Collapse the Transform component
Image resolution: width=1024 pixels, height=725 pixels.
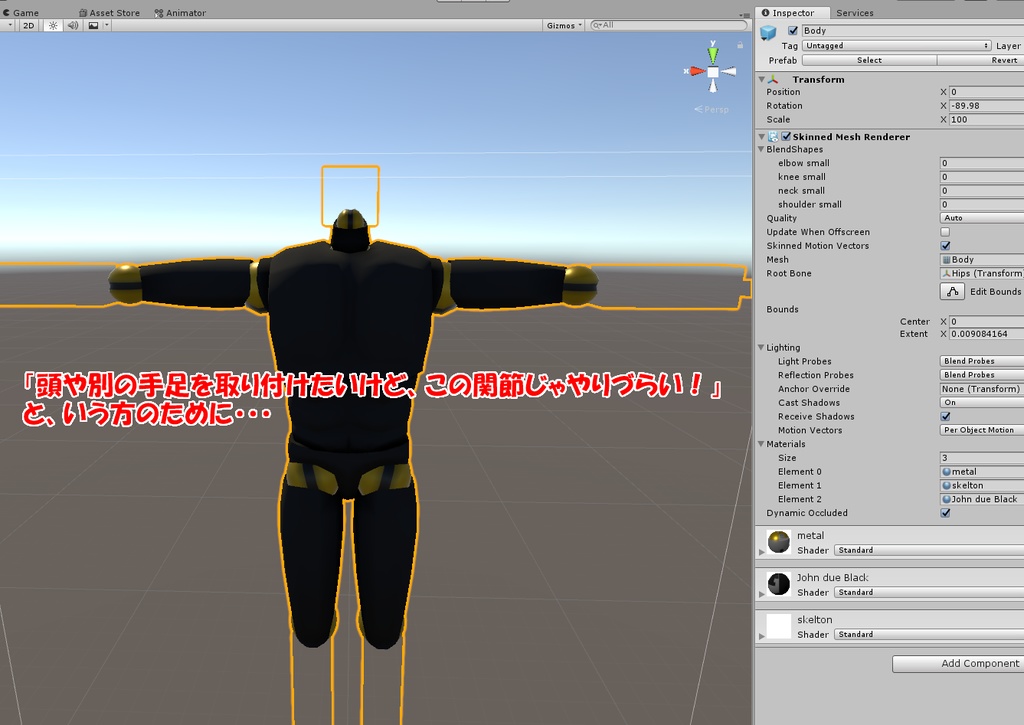pyautogui.click(x=763, y=79)
